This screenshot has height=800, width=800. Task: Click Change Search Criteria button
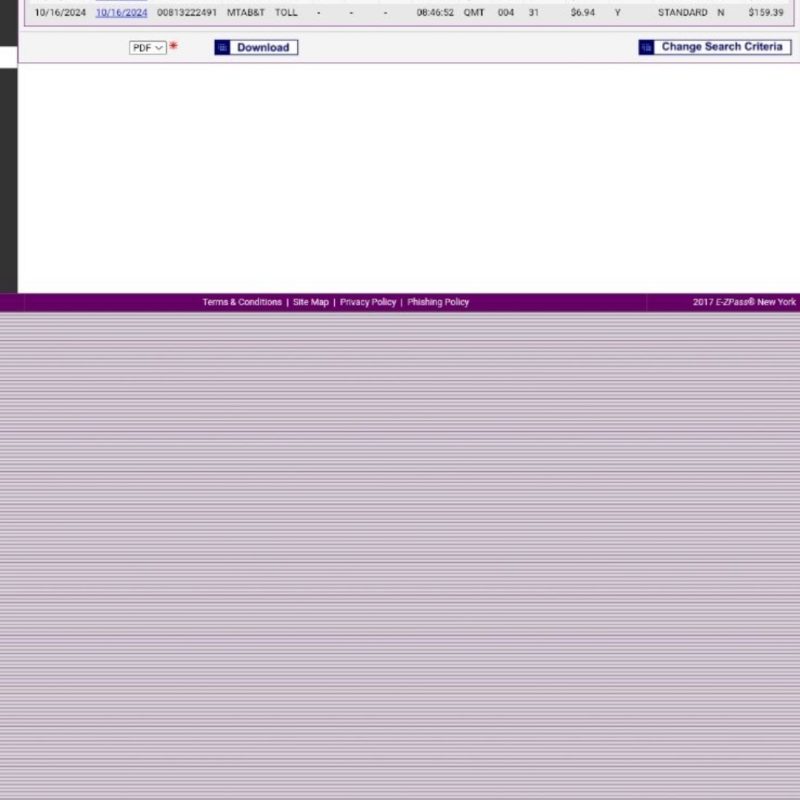pyautogui.click(x=715, y=47)
